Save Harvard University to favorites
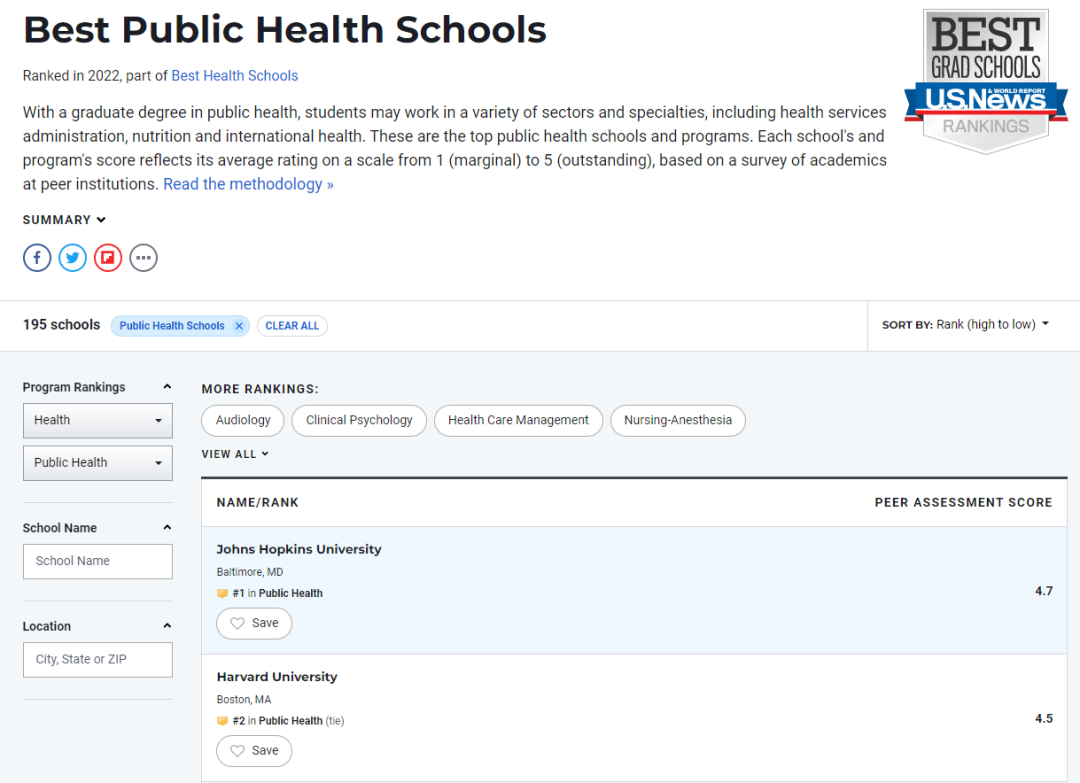 click(254, 751)
